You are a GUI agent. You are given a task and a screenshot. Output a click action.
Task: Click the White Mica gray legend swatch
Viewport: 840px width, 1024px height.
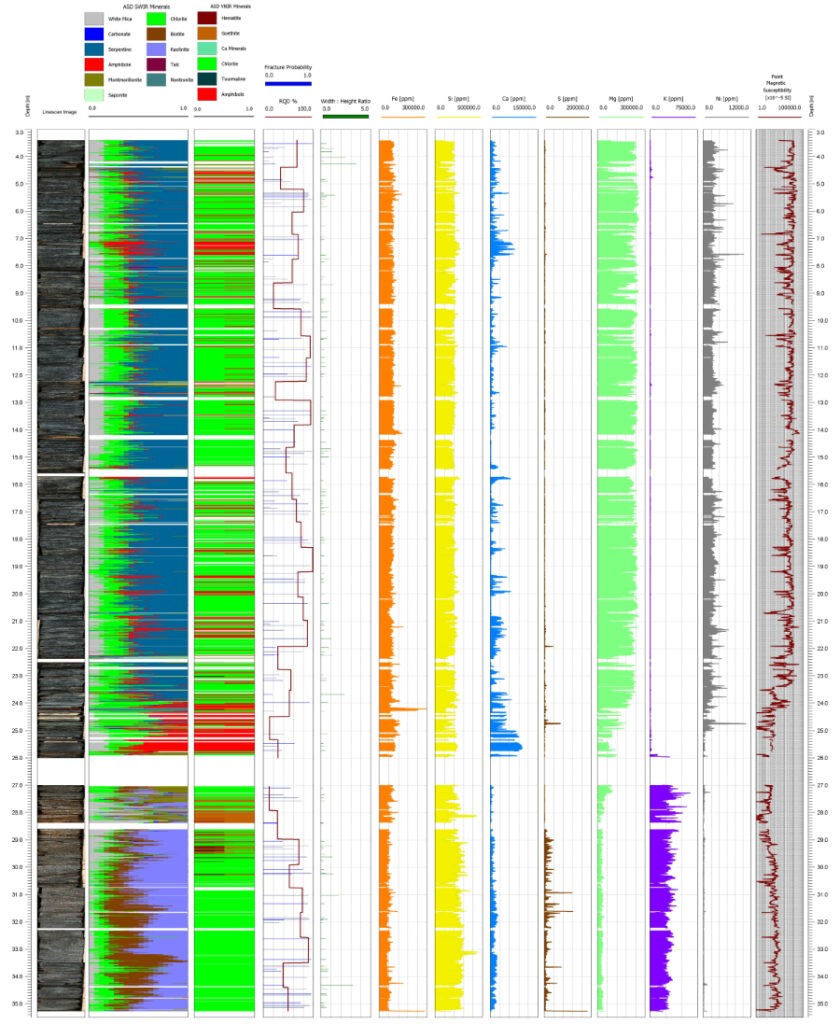click(94, 19)
